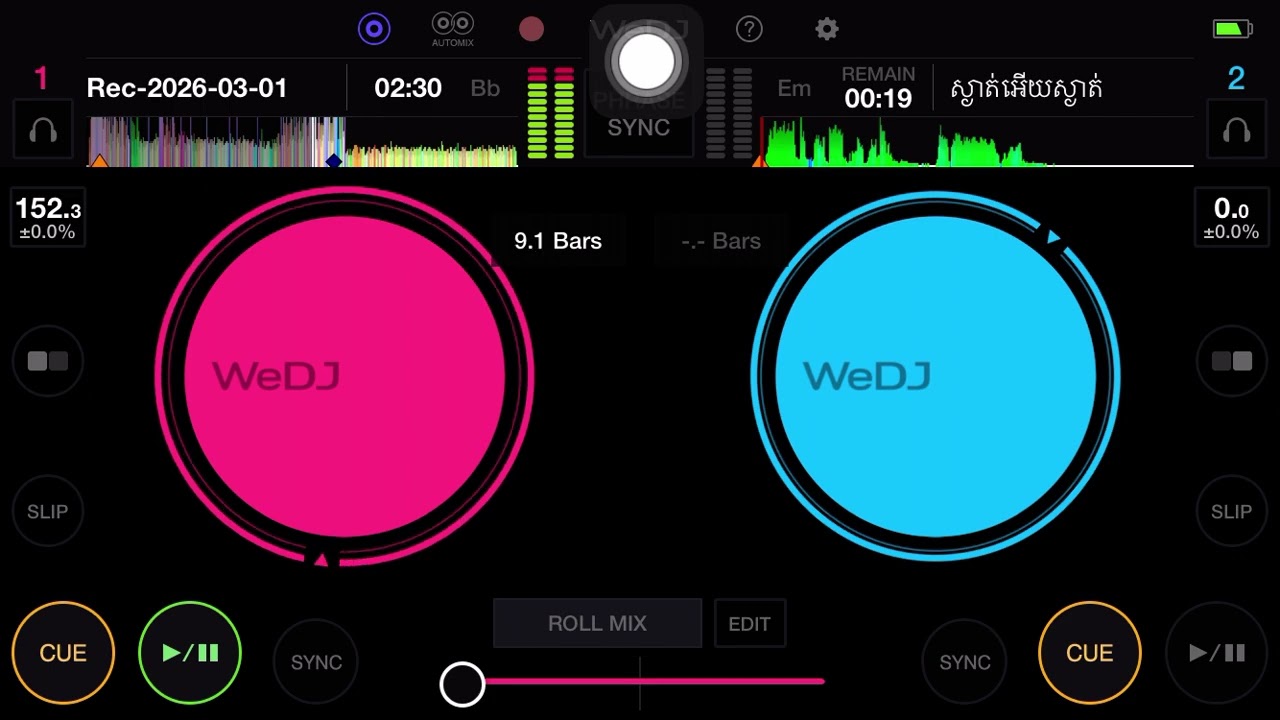Hit CUE on deck 2
The image size is (1280, 720).
point(1090,653)
